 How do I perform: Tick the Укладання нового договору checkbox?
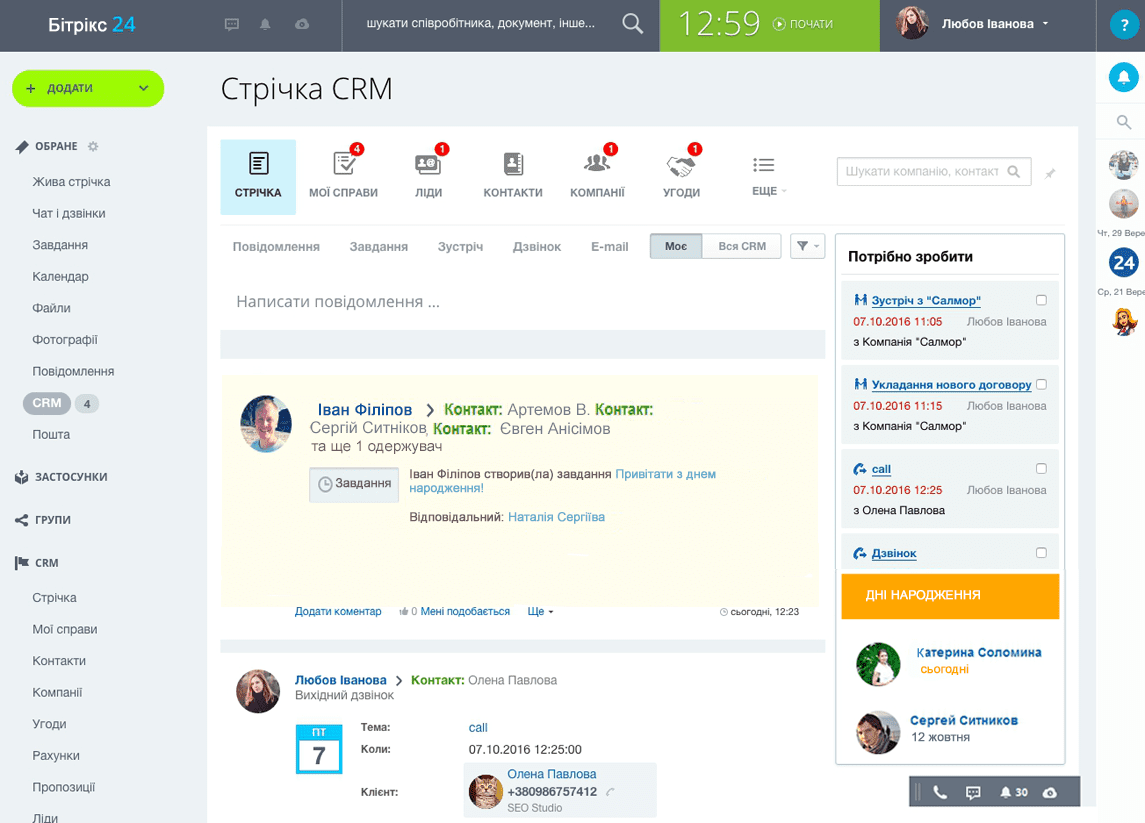click(1041, 384)
